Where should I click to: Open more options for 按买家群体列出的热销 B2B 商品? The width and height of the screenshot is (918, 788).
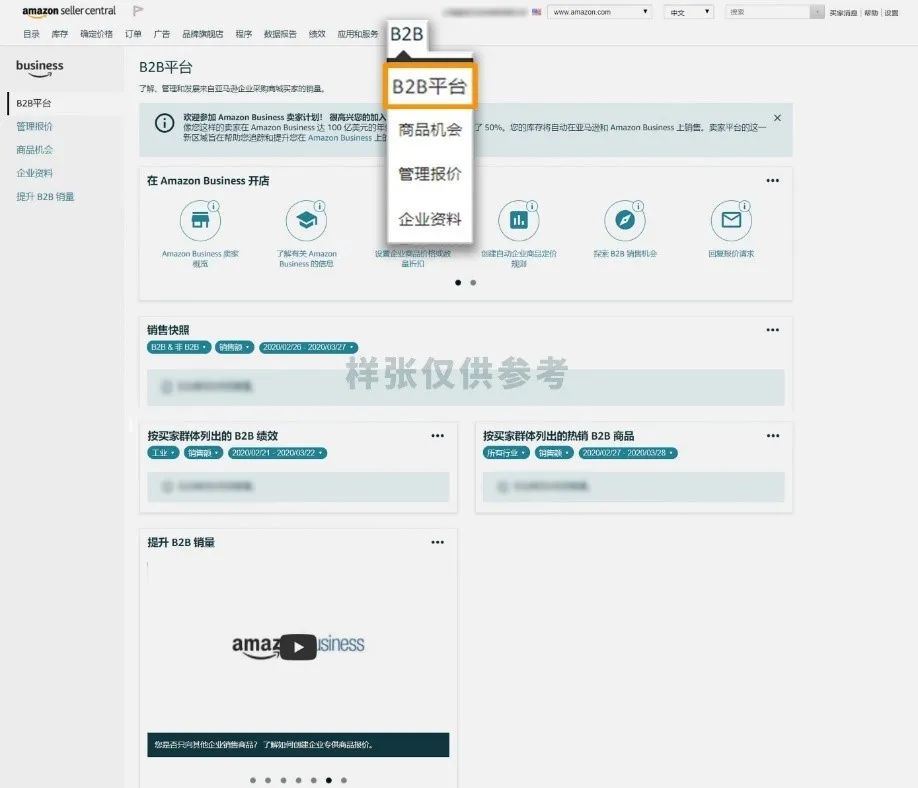pyautogui.click(x=773, y=436)
